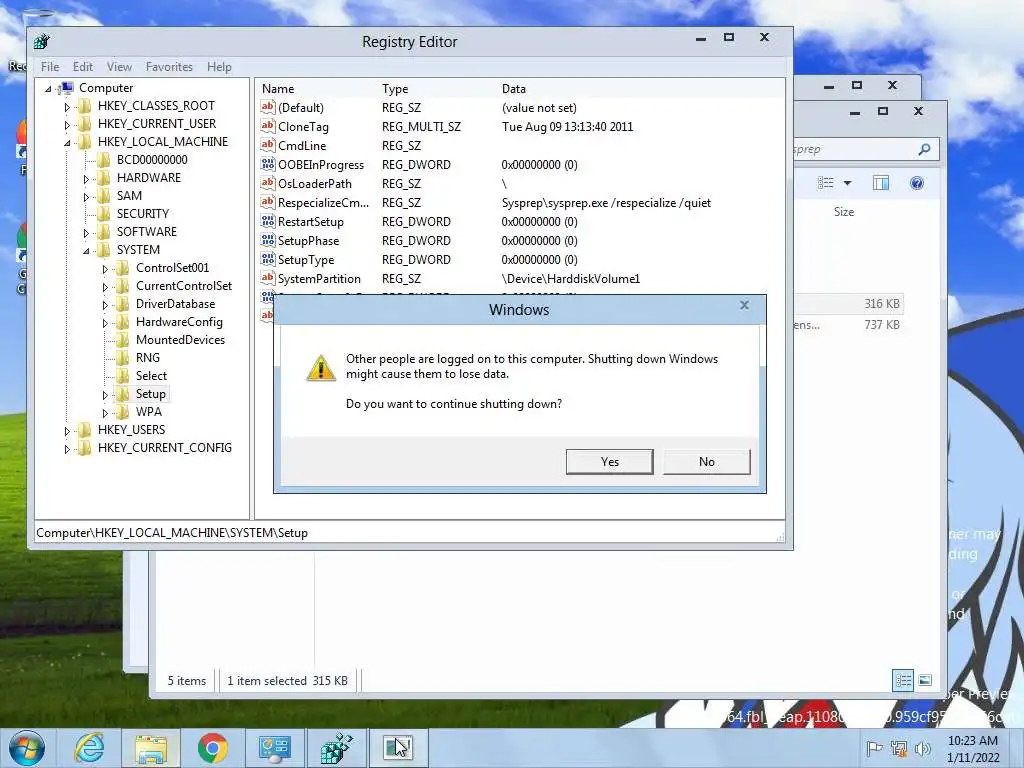Screen dimensions: 1024x768
Task: Expand the WPA key arrow
Action: point(104,413)
